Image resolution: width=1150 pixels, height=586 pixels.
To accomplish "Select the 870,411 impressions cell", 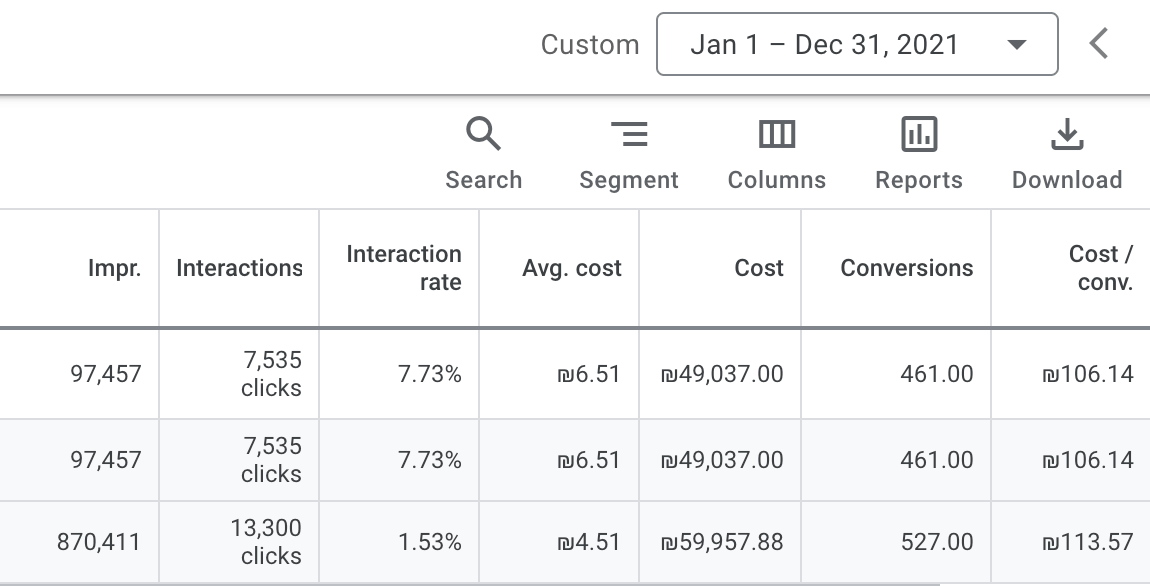I will pos(99,542).
